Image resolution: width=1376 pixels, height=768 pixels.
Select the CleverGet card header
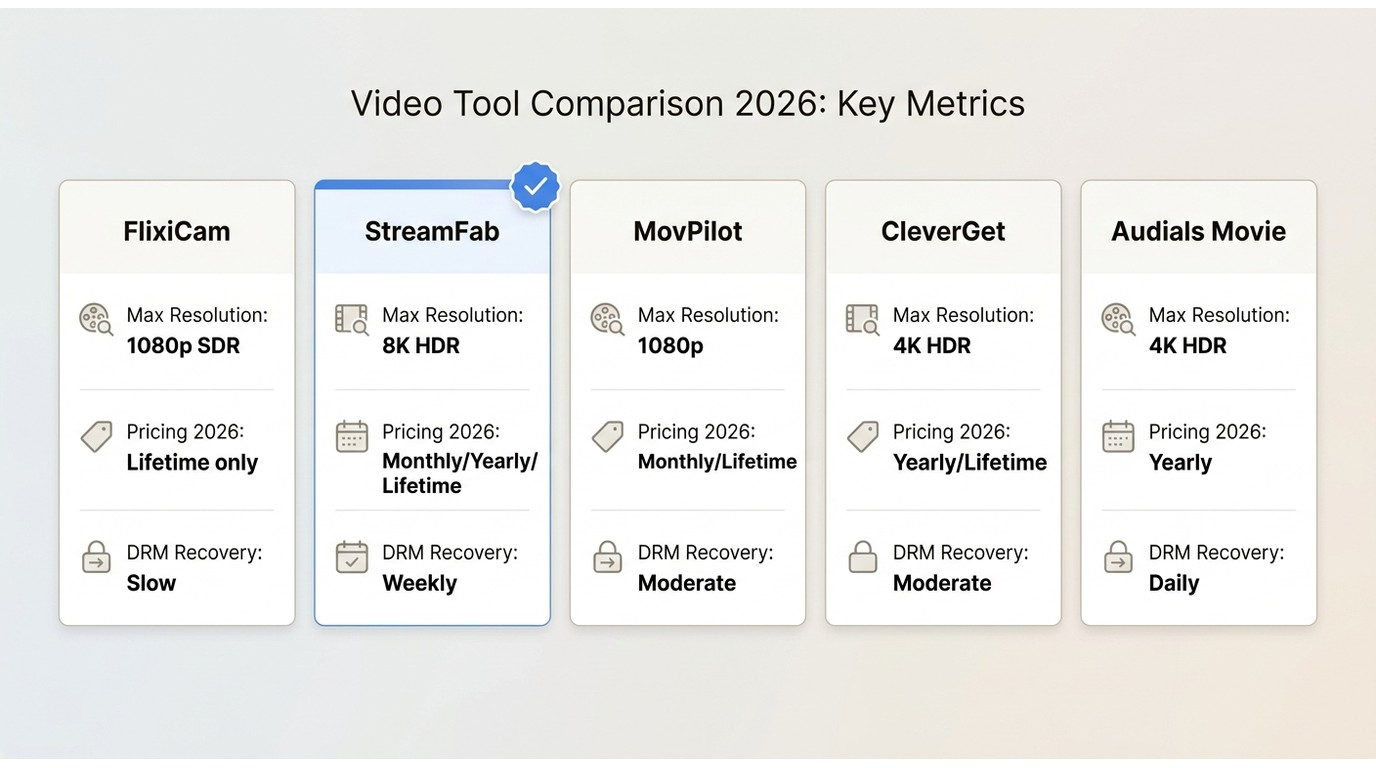coord(943,228)
